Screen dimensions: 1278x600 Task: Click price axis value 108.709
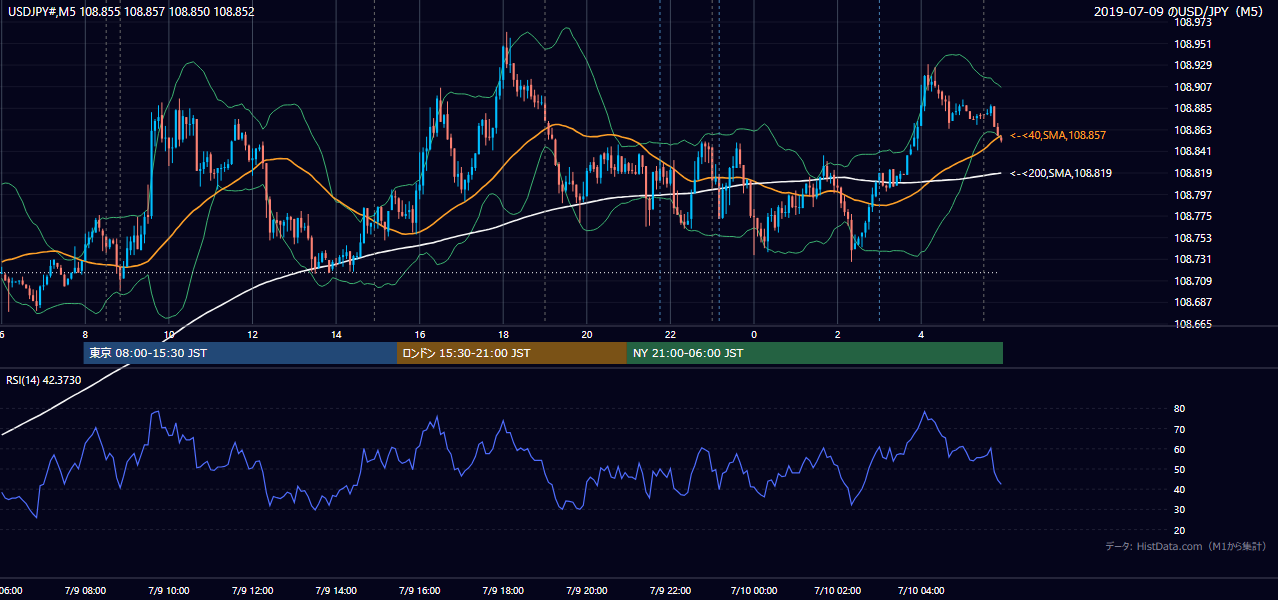[x=1193, y=281]
